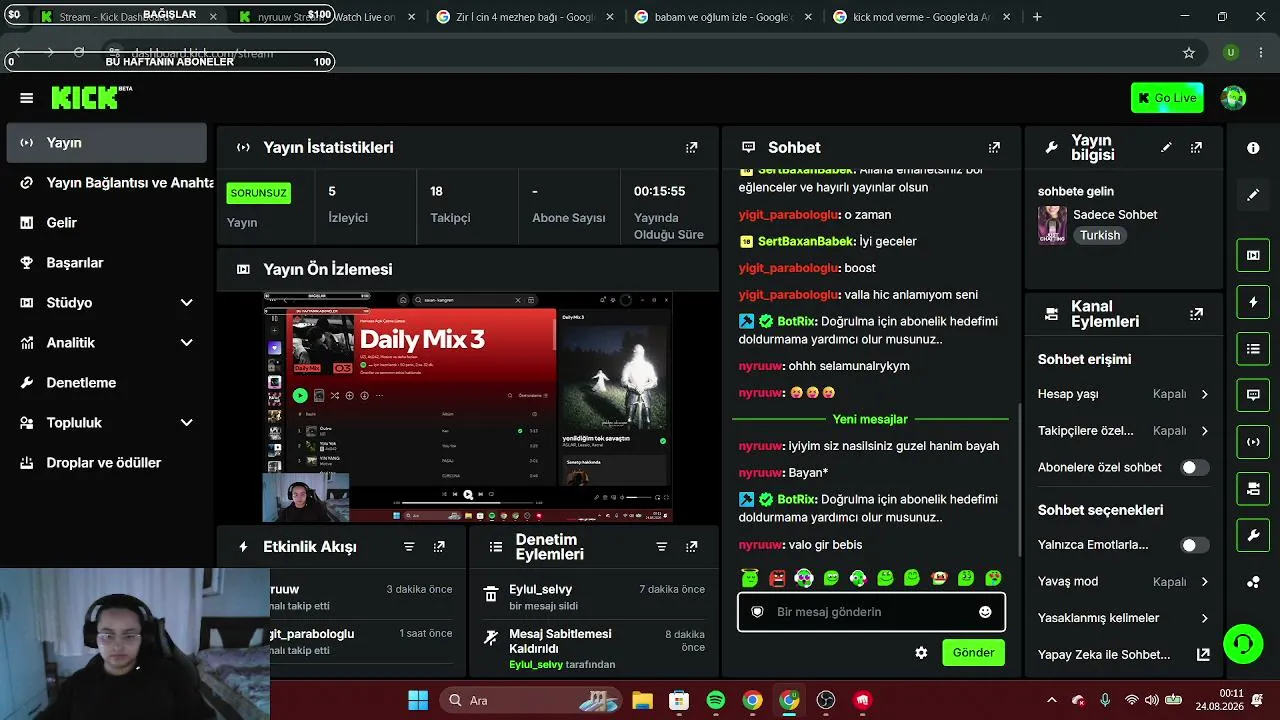Open Spotify from the taskbar
This screenshot has width=1280, height=720.
(x=716, y=700)
